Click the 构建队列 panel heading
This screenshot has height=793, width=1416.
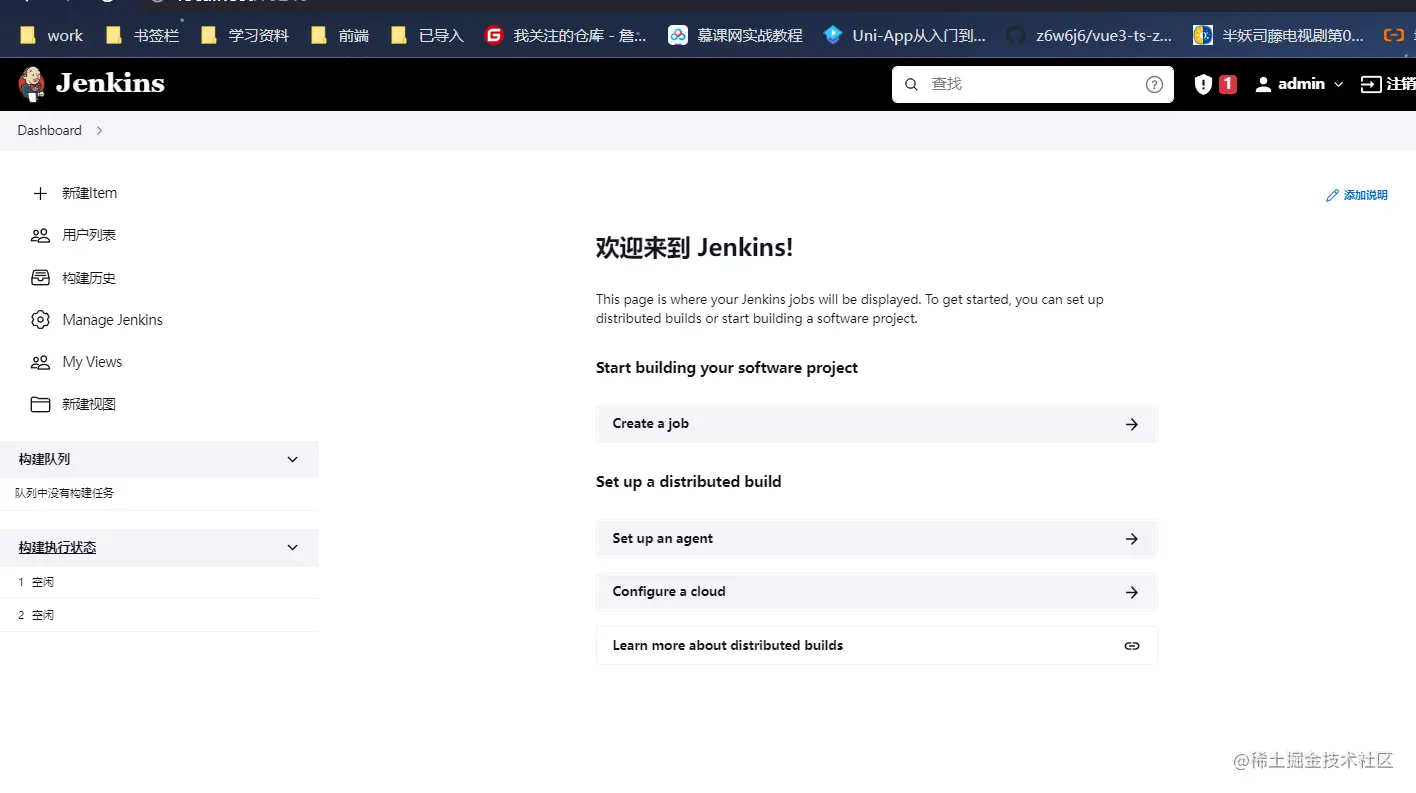(44, 460)
